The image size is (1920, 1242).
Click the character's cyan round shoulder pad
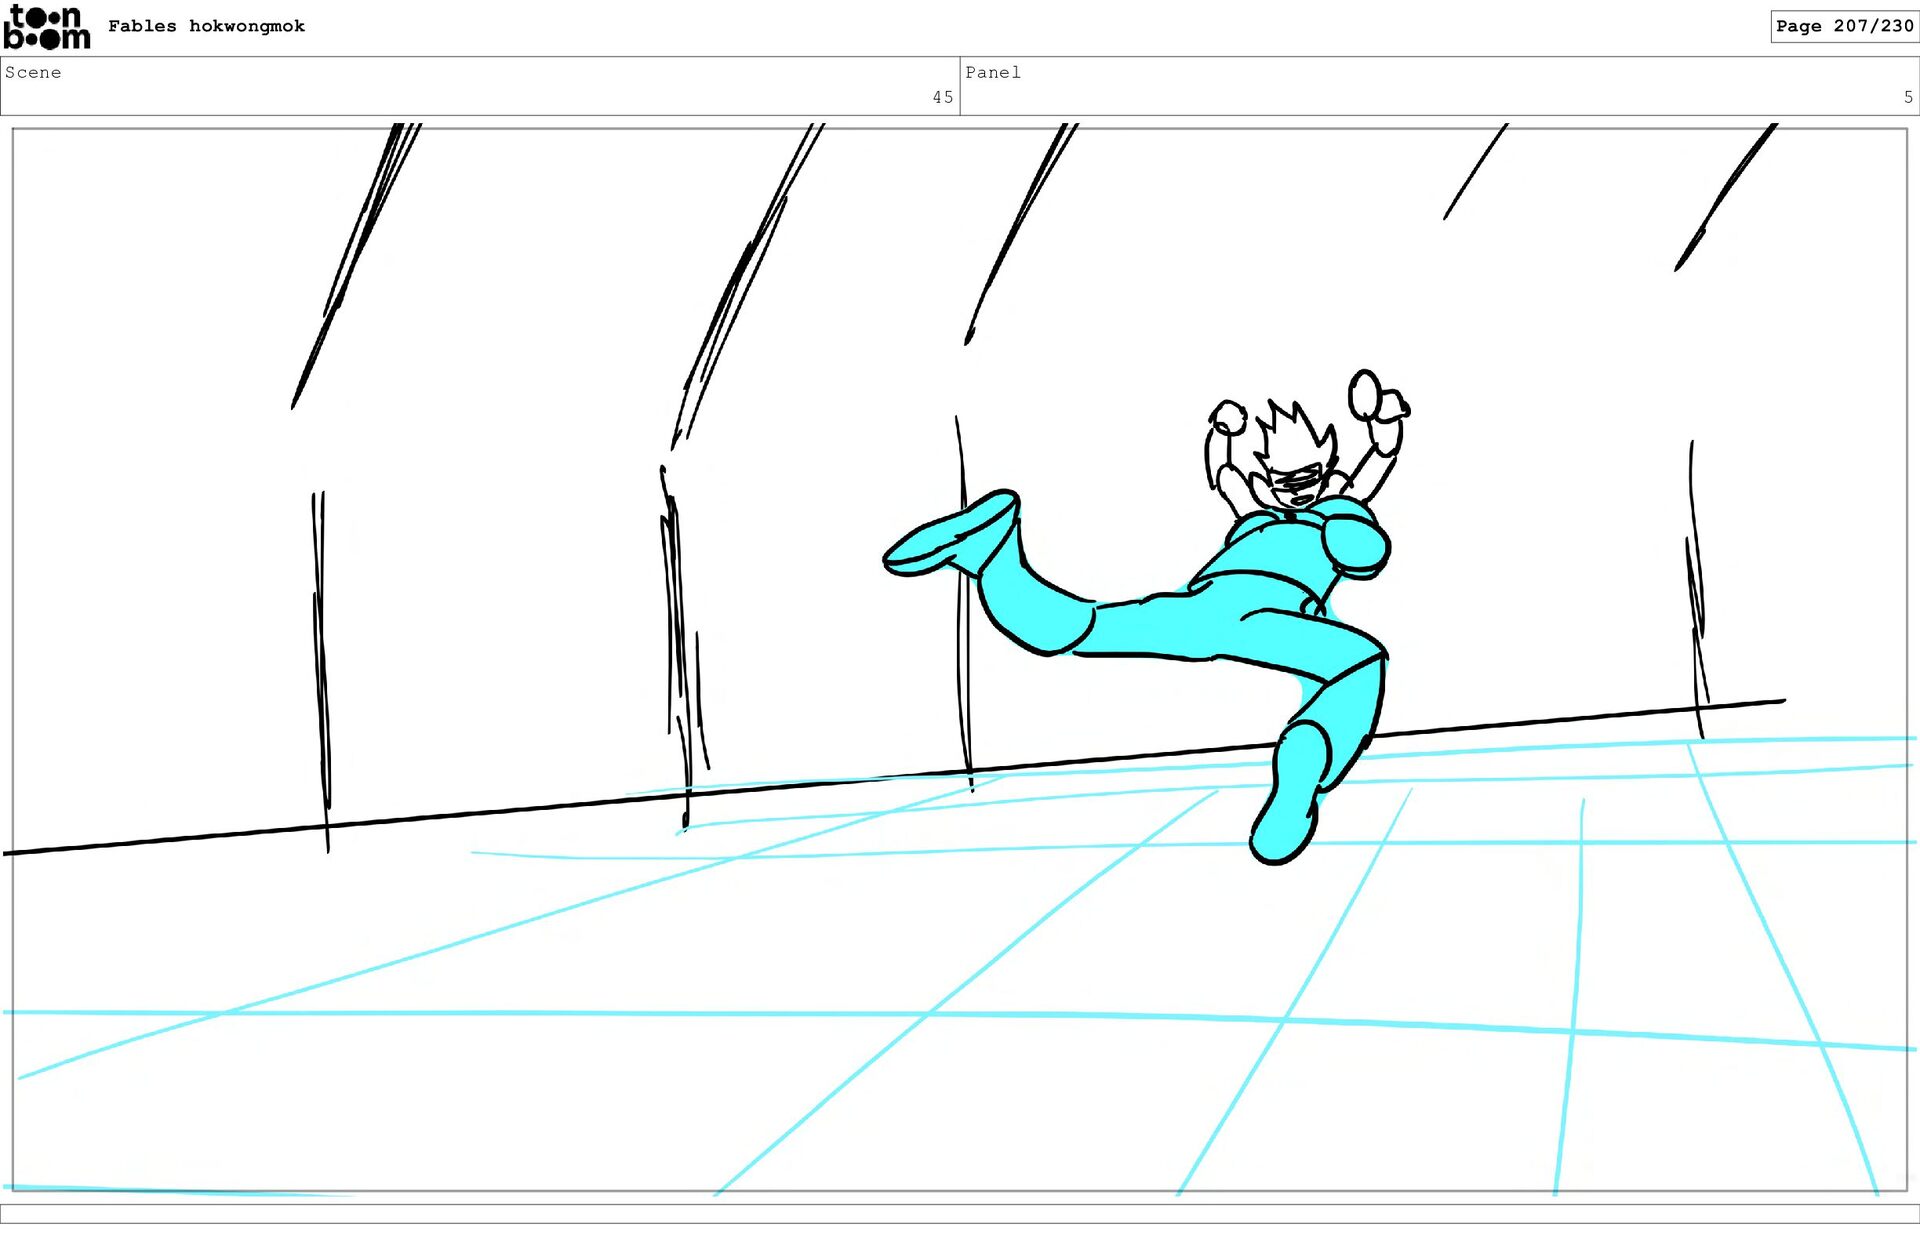click(1355, 543)
